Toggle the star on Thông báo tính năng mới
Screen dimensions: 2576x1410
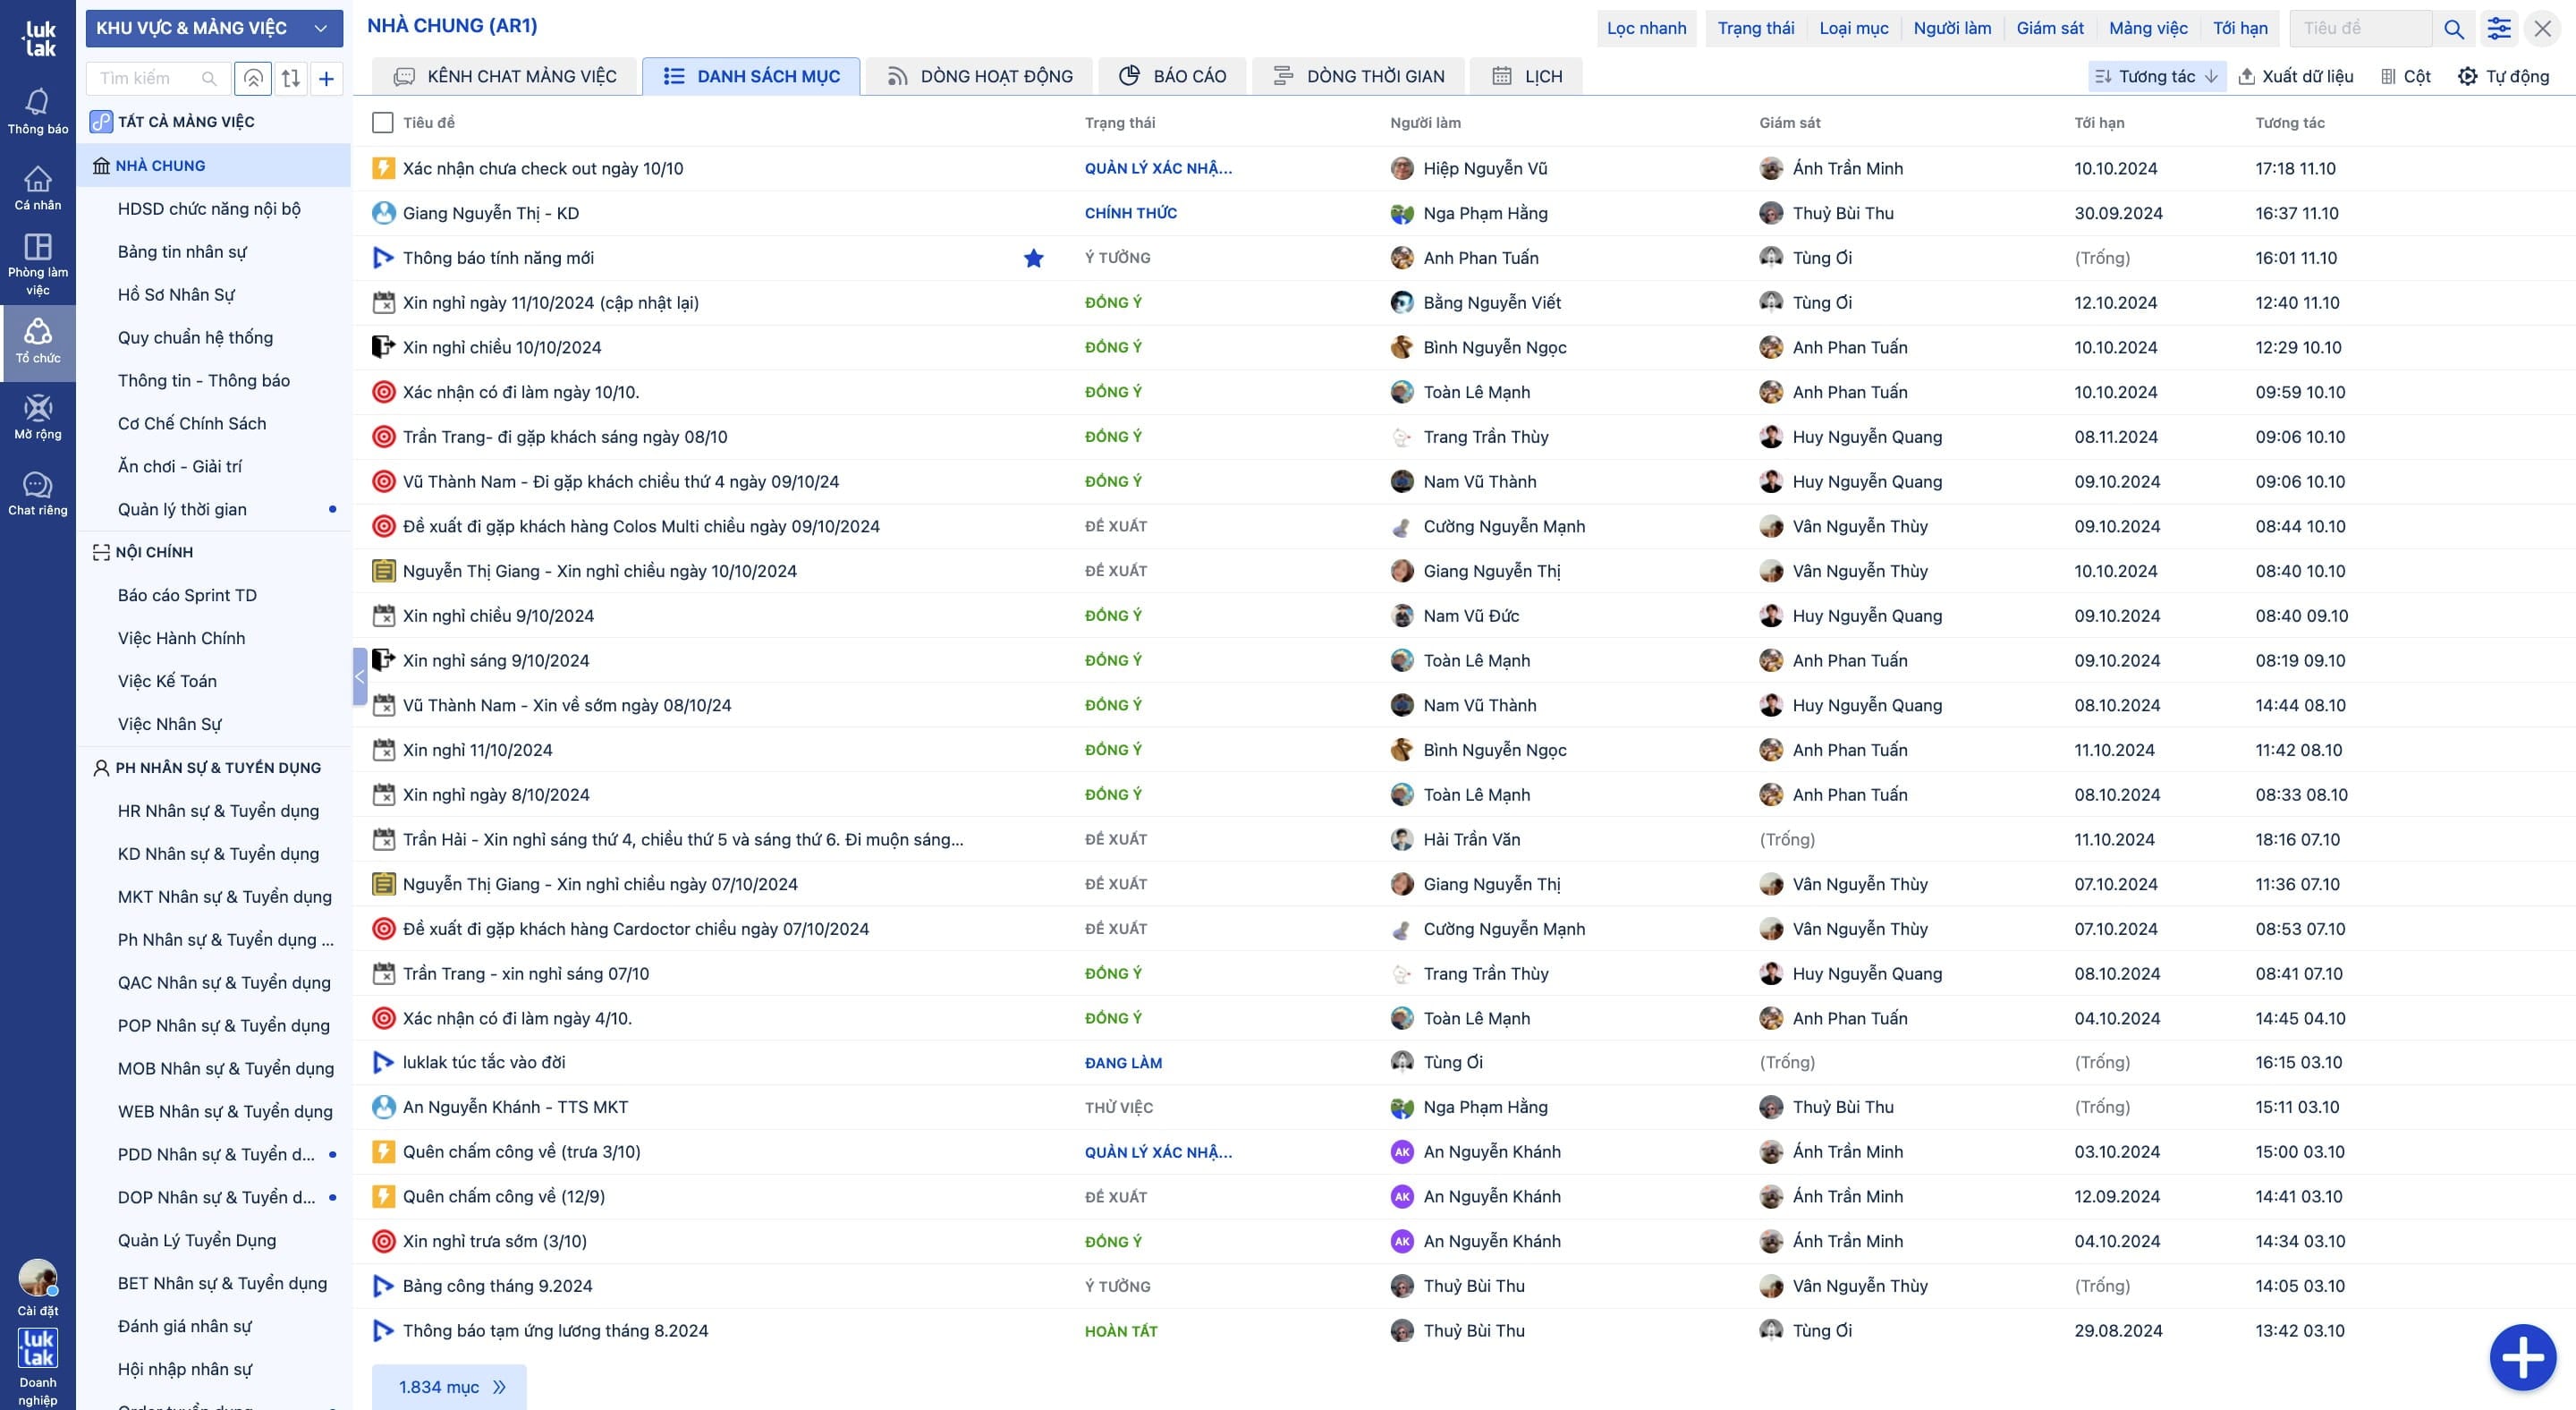click(x=1033, y=258)
